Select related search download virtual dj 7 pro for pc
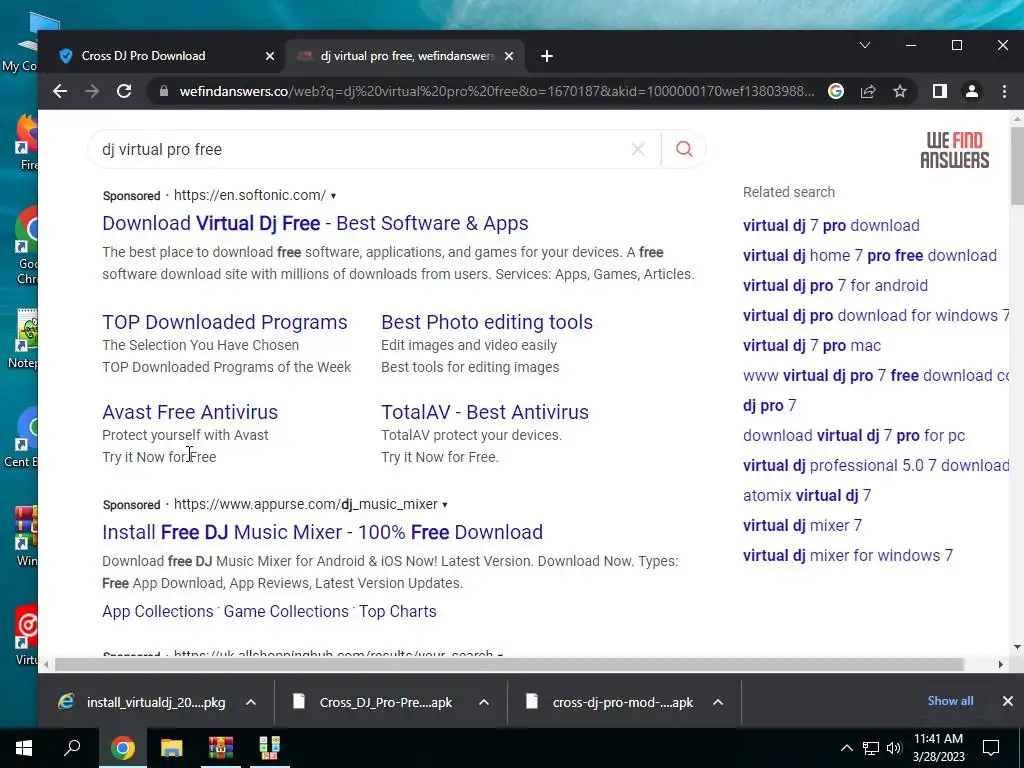Image resolution: width=1024 pixels, height=768 pixels. pos(854,436)
